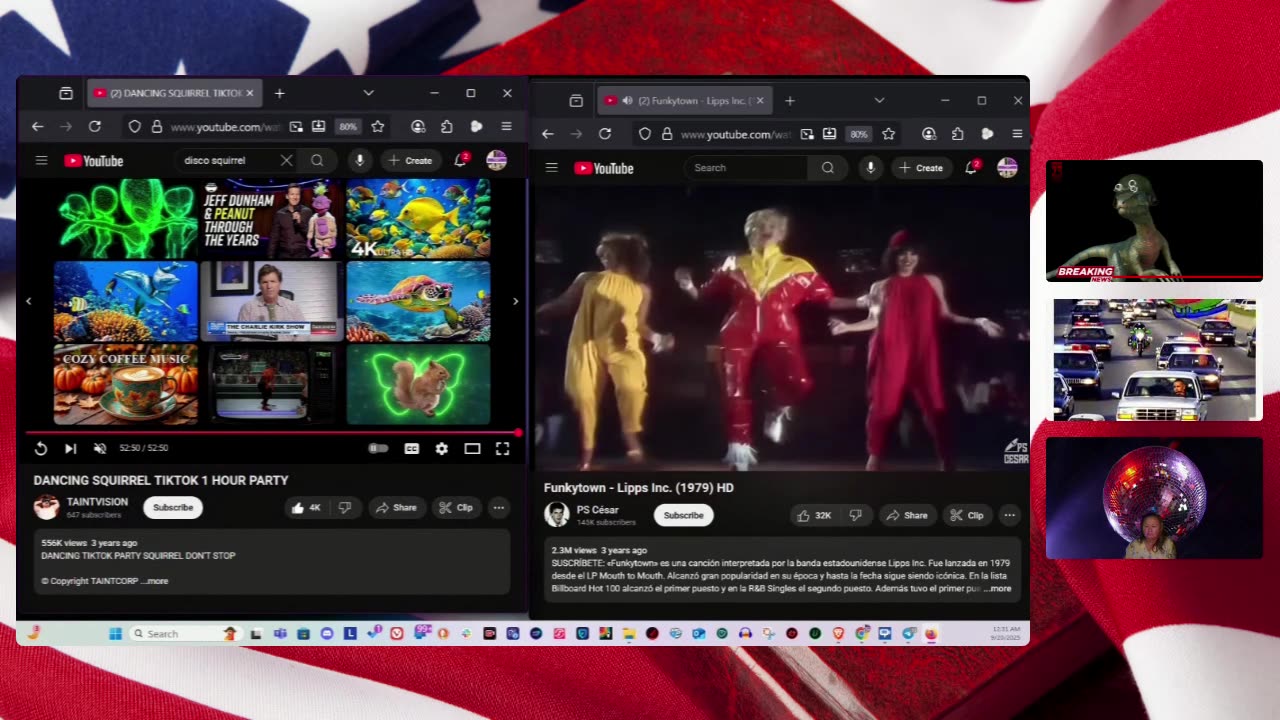Open notifications bell in Dancing Squirrel window
This screenshot has height=720, width=1280.
coord(461,160)
